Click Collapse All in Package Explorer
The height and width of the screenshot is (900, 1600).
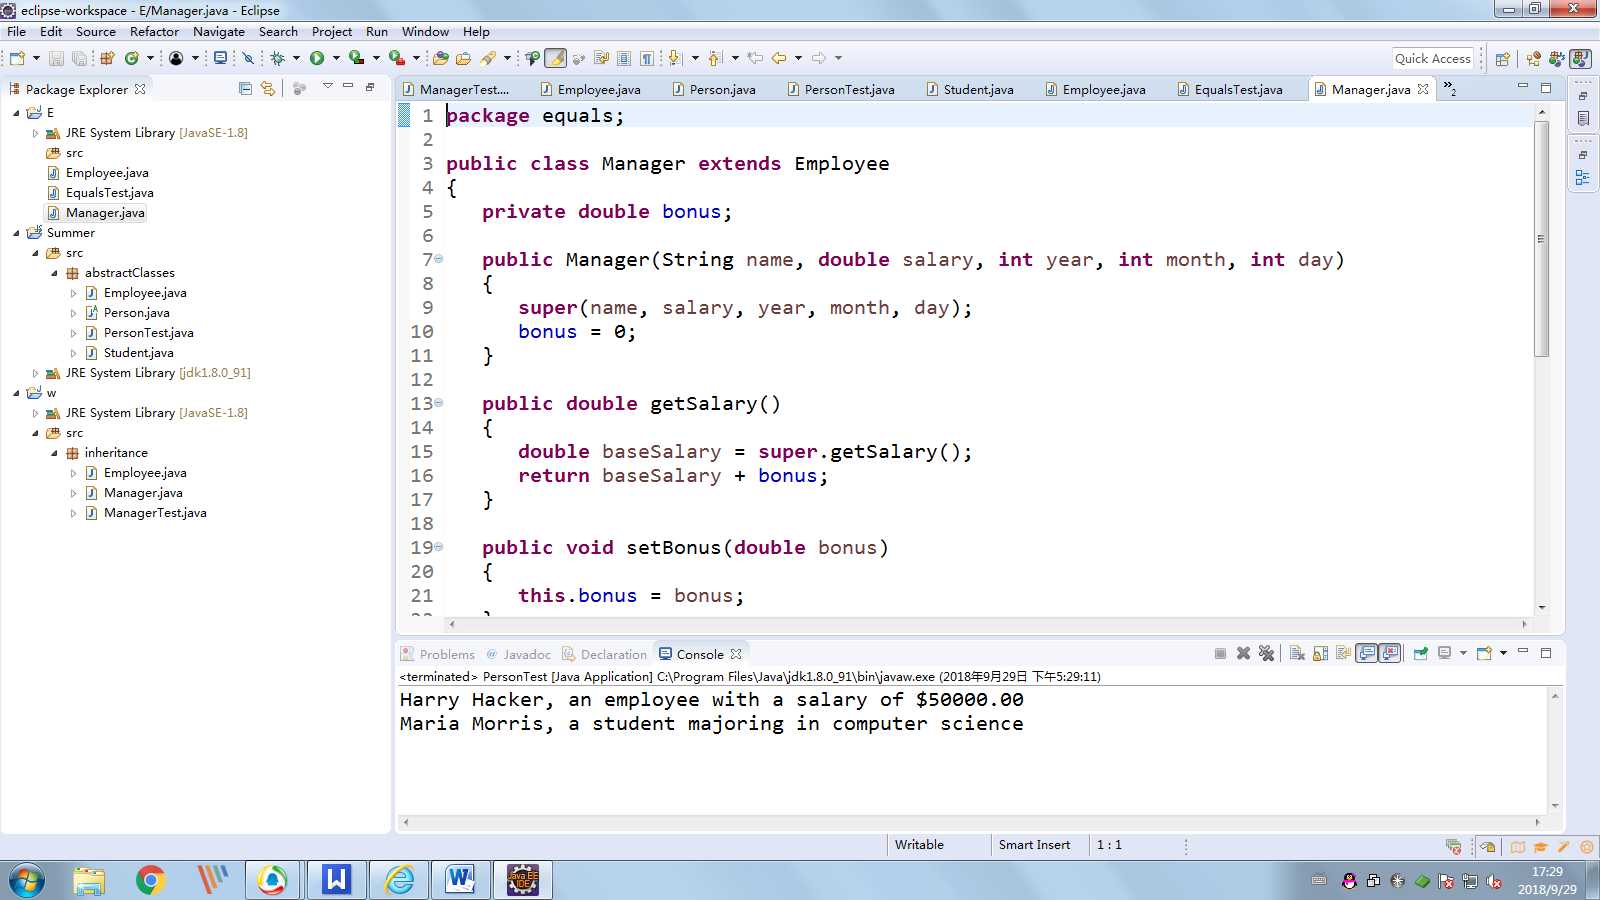coord(245,88)
